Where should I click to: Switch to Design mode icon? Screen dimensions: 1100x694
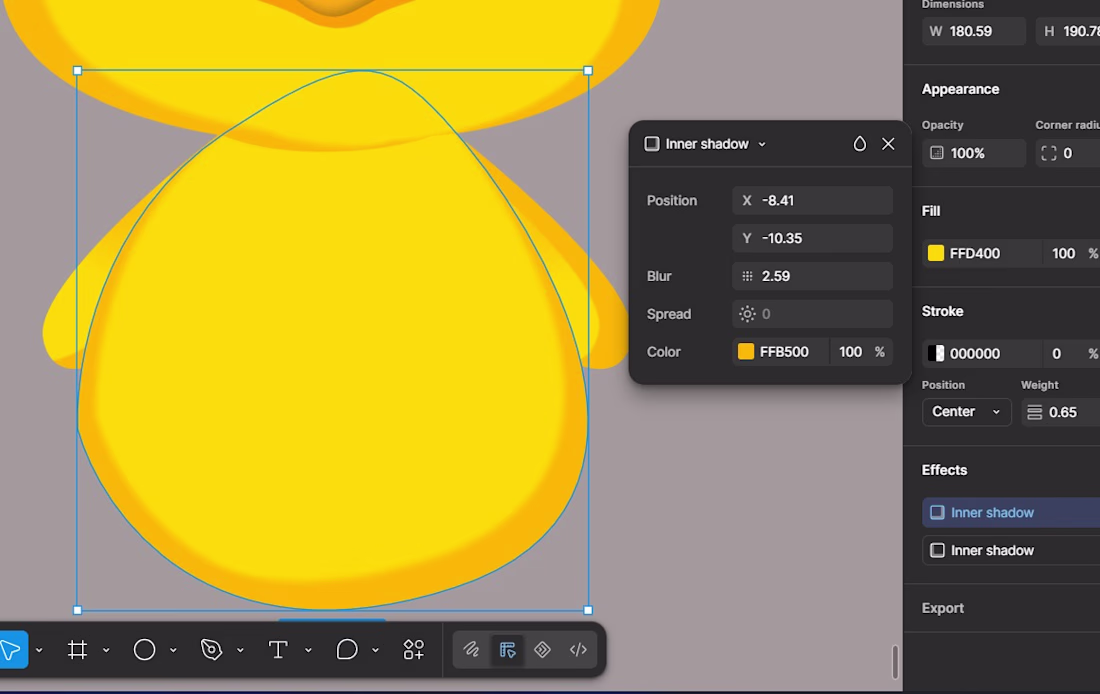pyautogui.click(x=507, y=650)
